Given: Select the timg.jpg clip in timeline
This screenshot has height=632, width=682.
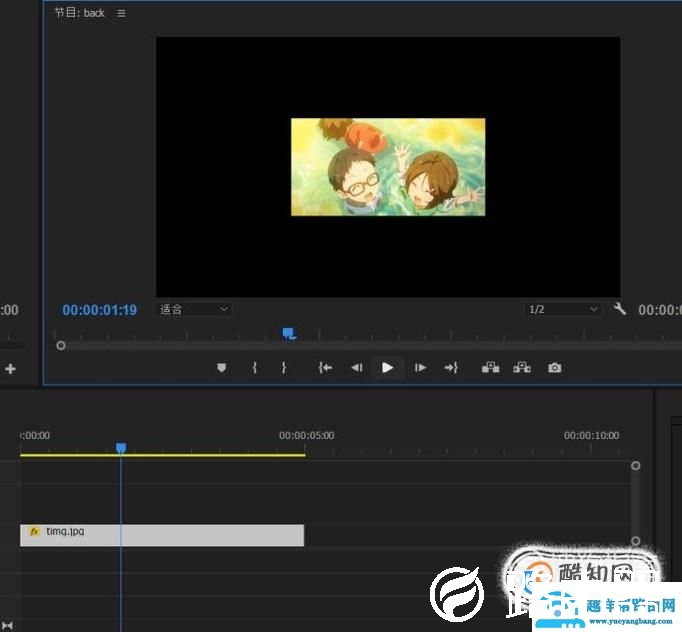Looking at the screenshot, I should [162, 535].
